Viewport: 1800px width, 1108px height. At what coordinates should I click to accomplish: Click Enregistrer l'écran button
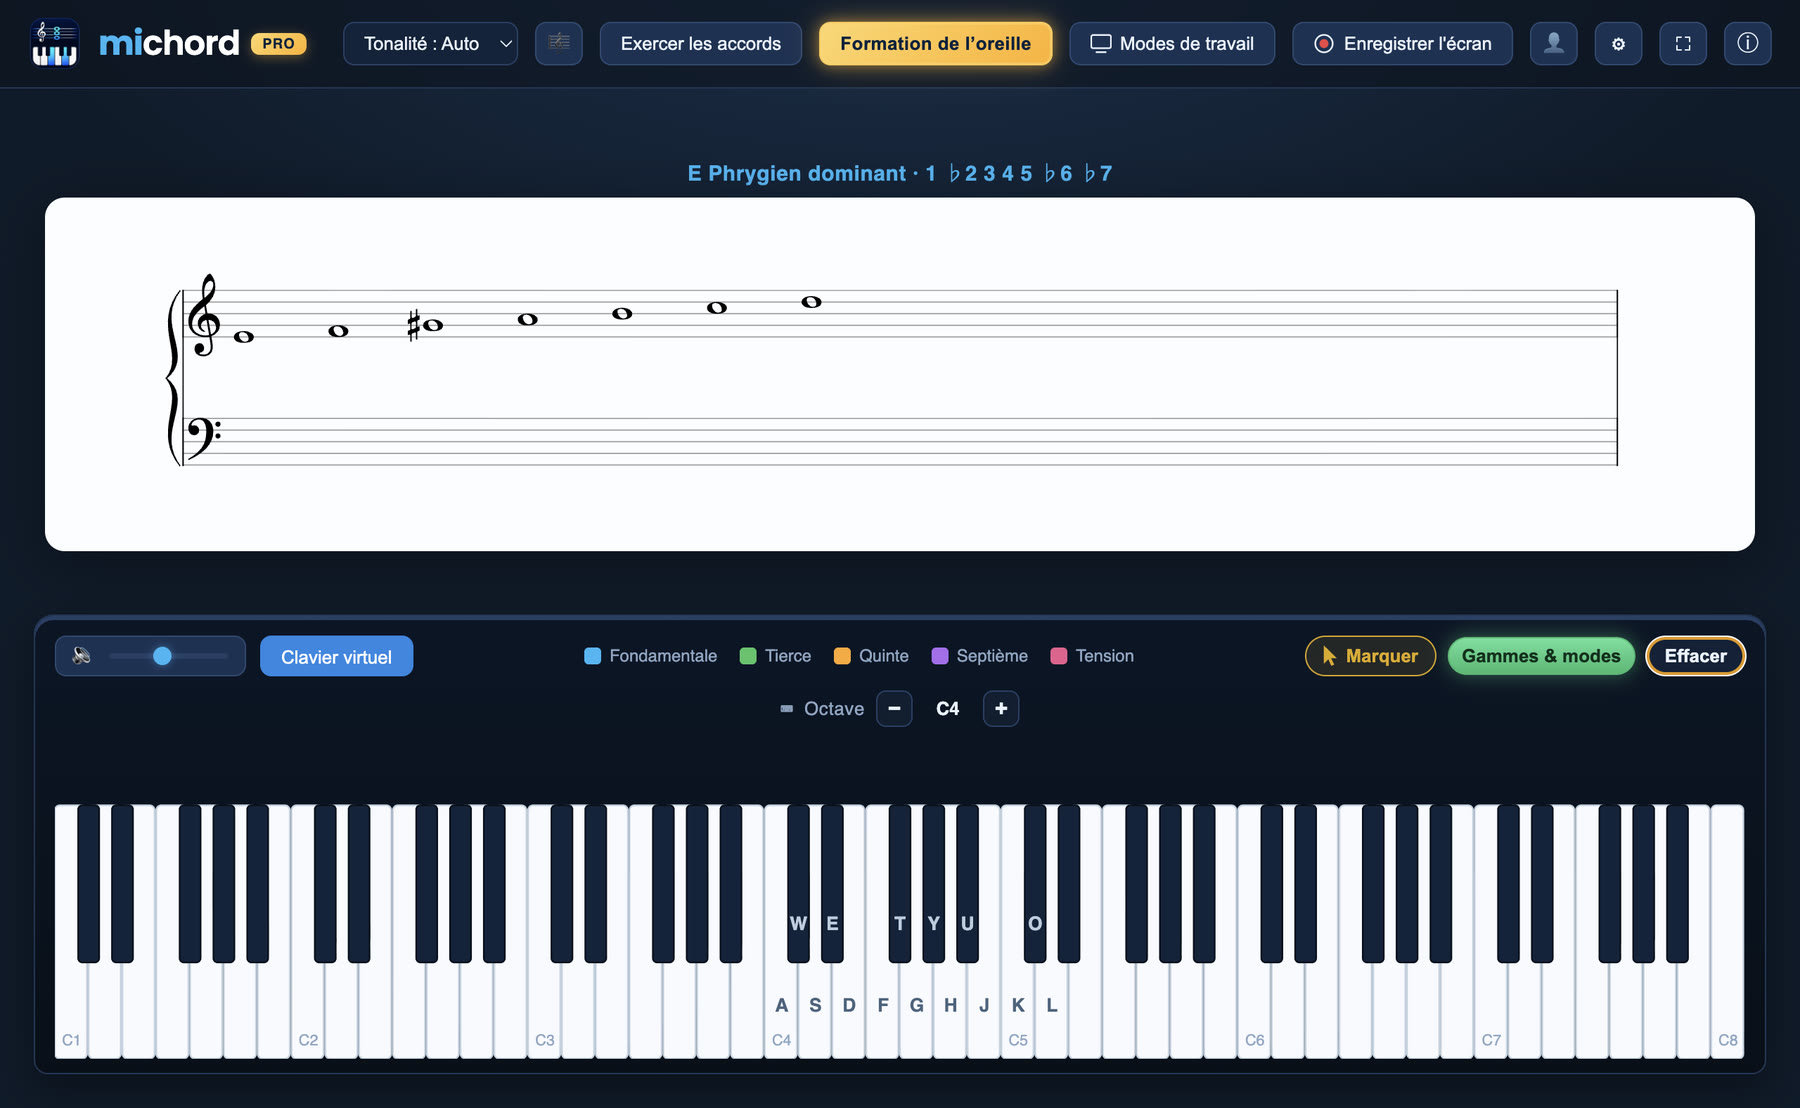point(1402,43)
